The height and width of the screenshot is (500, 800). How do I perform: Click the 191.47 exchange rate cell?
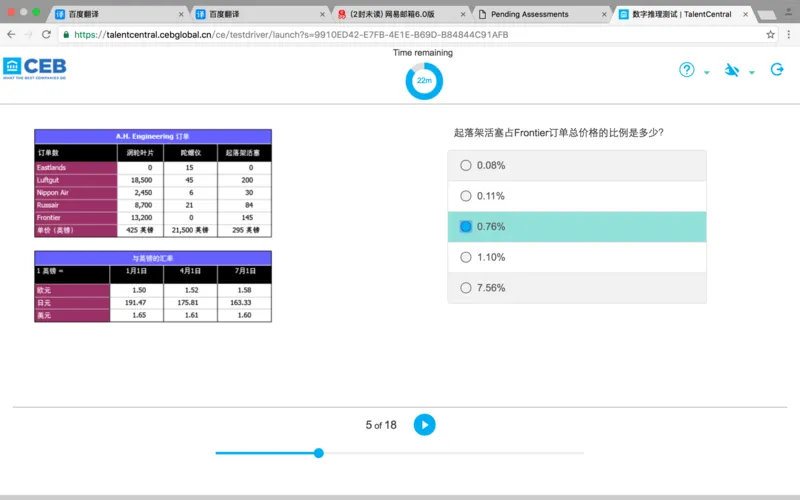136,303
